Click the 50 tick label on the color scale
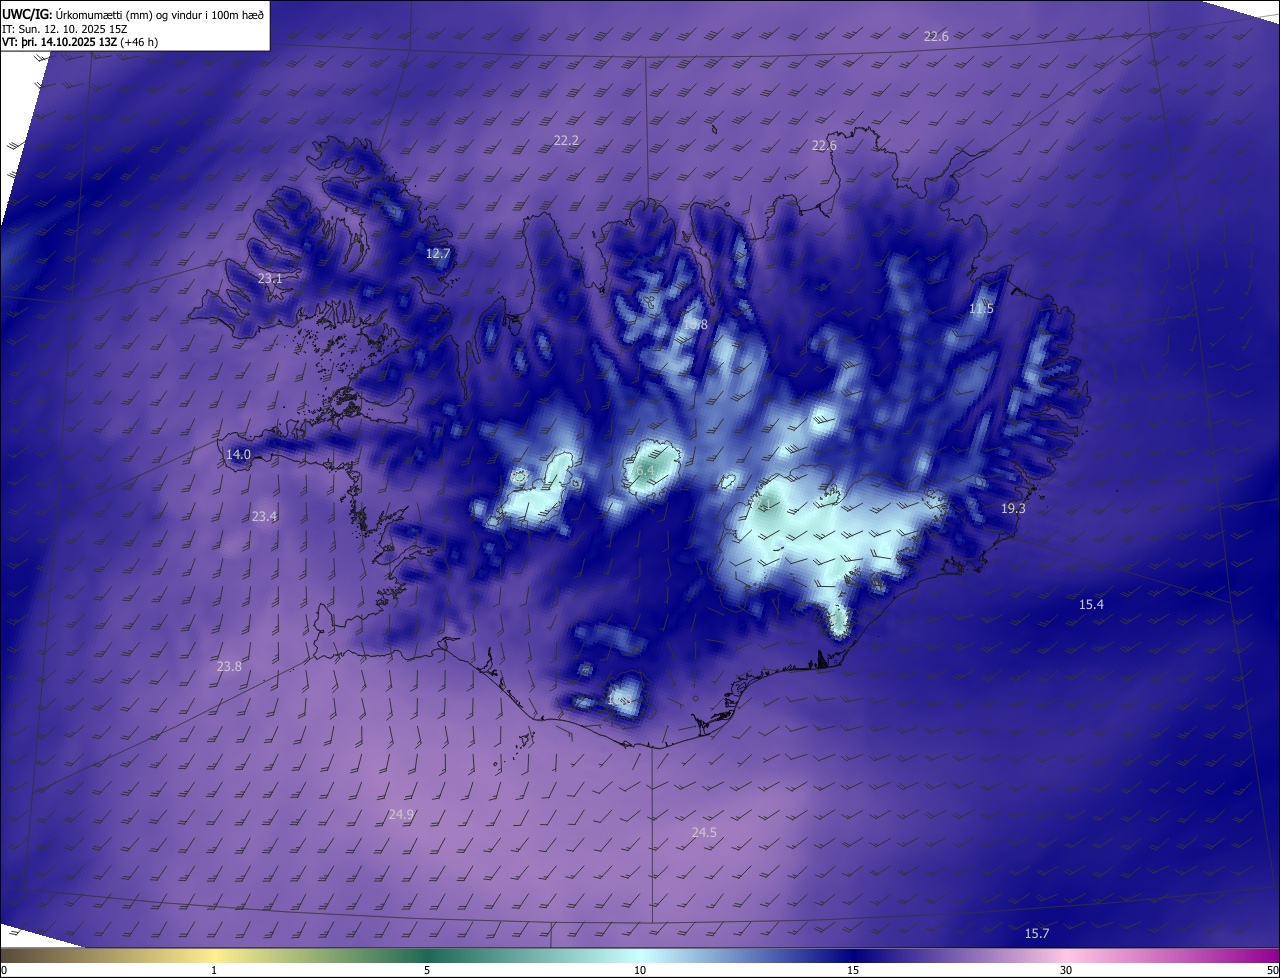 [1272, 971]
